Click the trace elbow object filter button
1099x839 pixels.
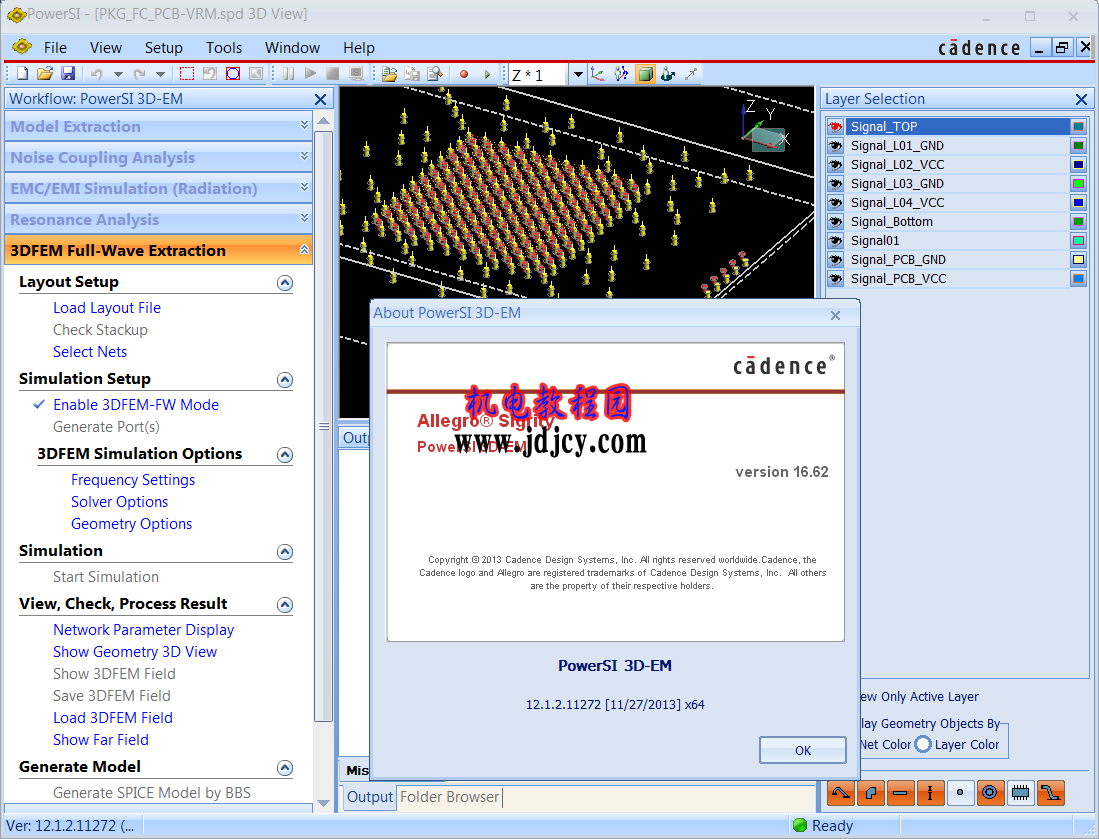coord(871,793)
